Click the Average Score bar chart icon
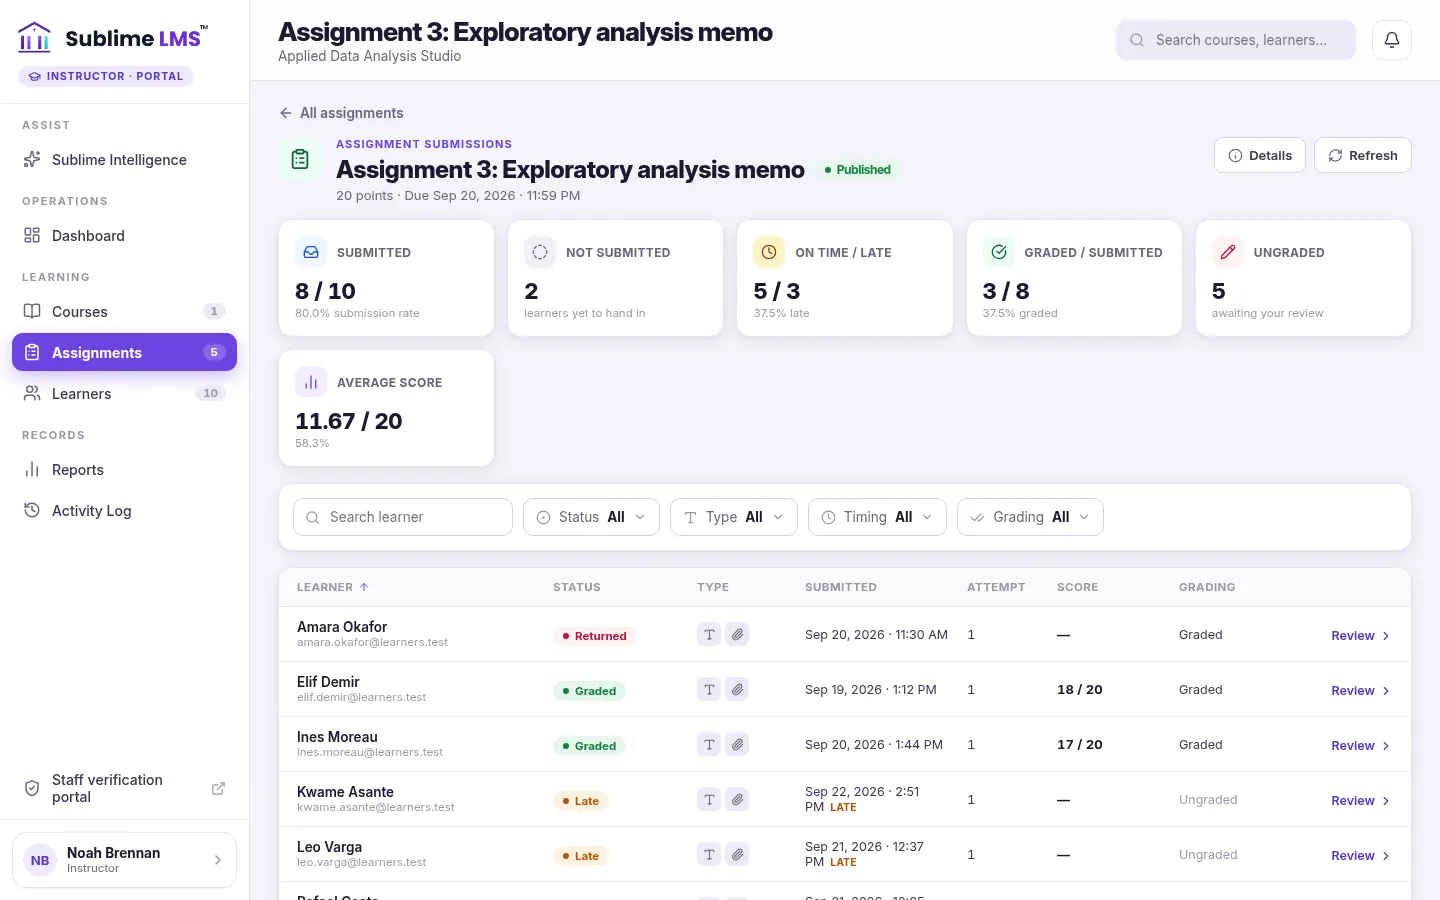 pyautogui.click(x=311, y=382)
